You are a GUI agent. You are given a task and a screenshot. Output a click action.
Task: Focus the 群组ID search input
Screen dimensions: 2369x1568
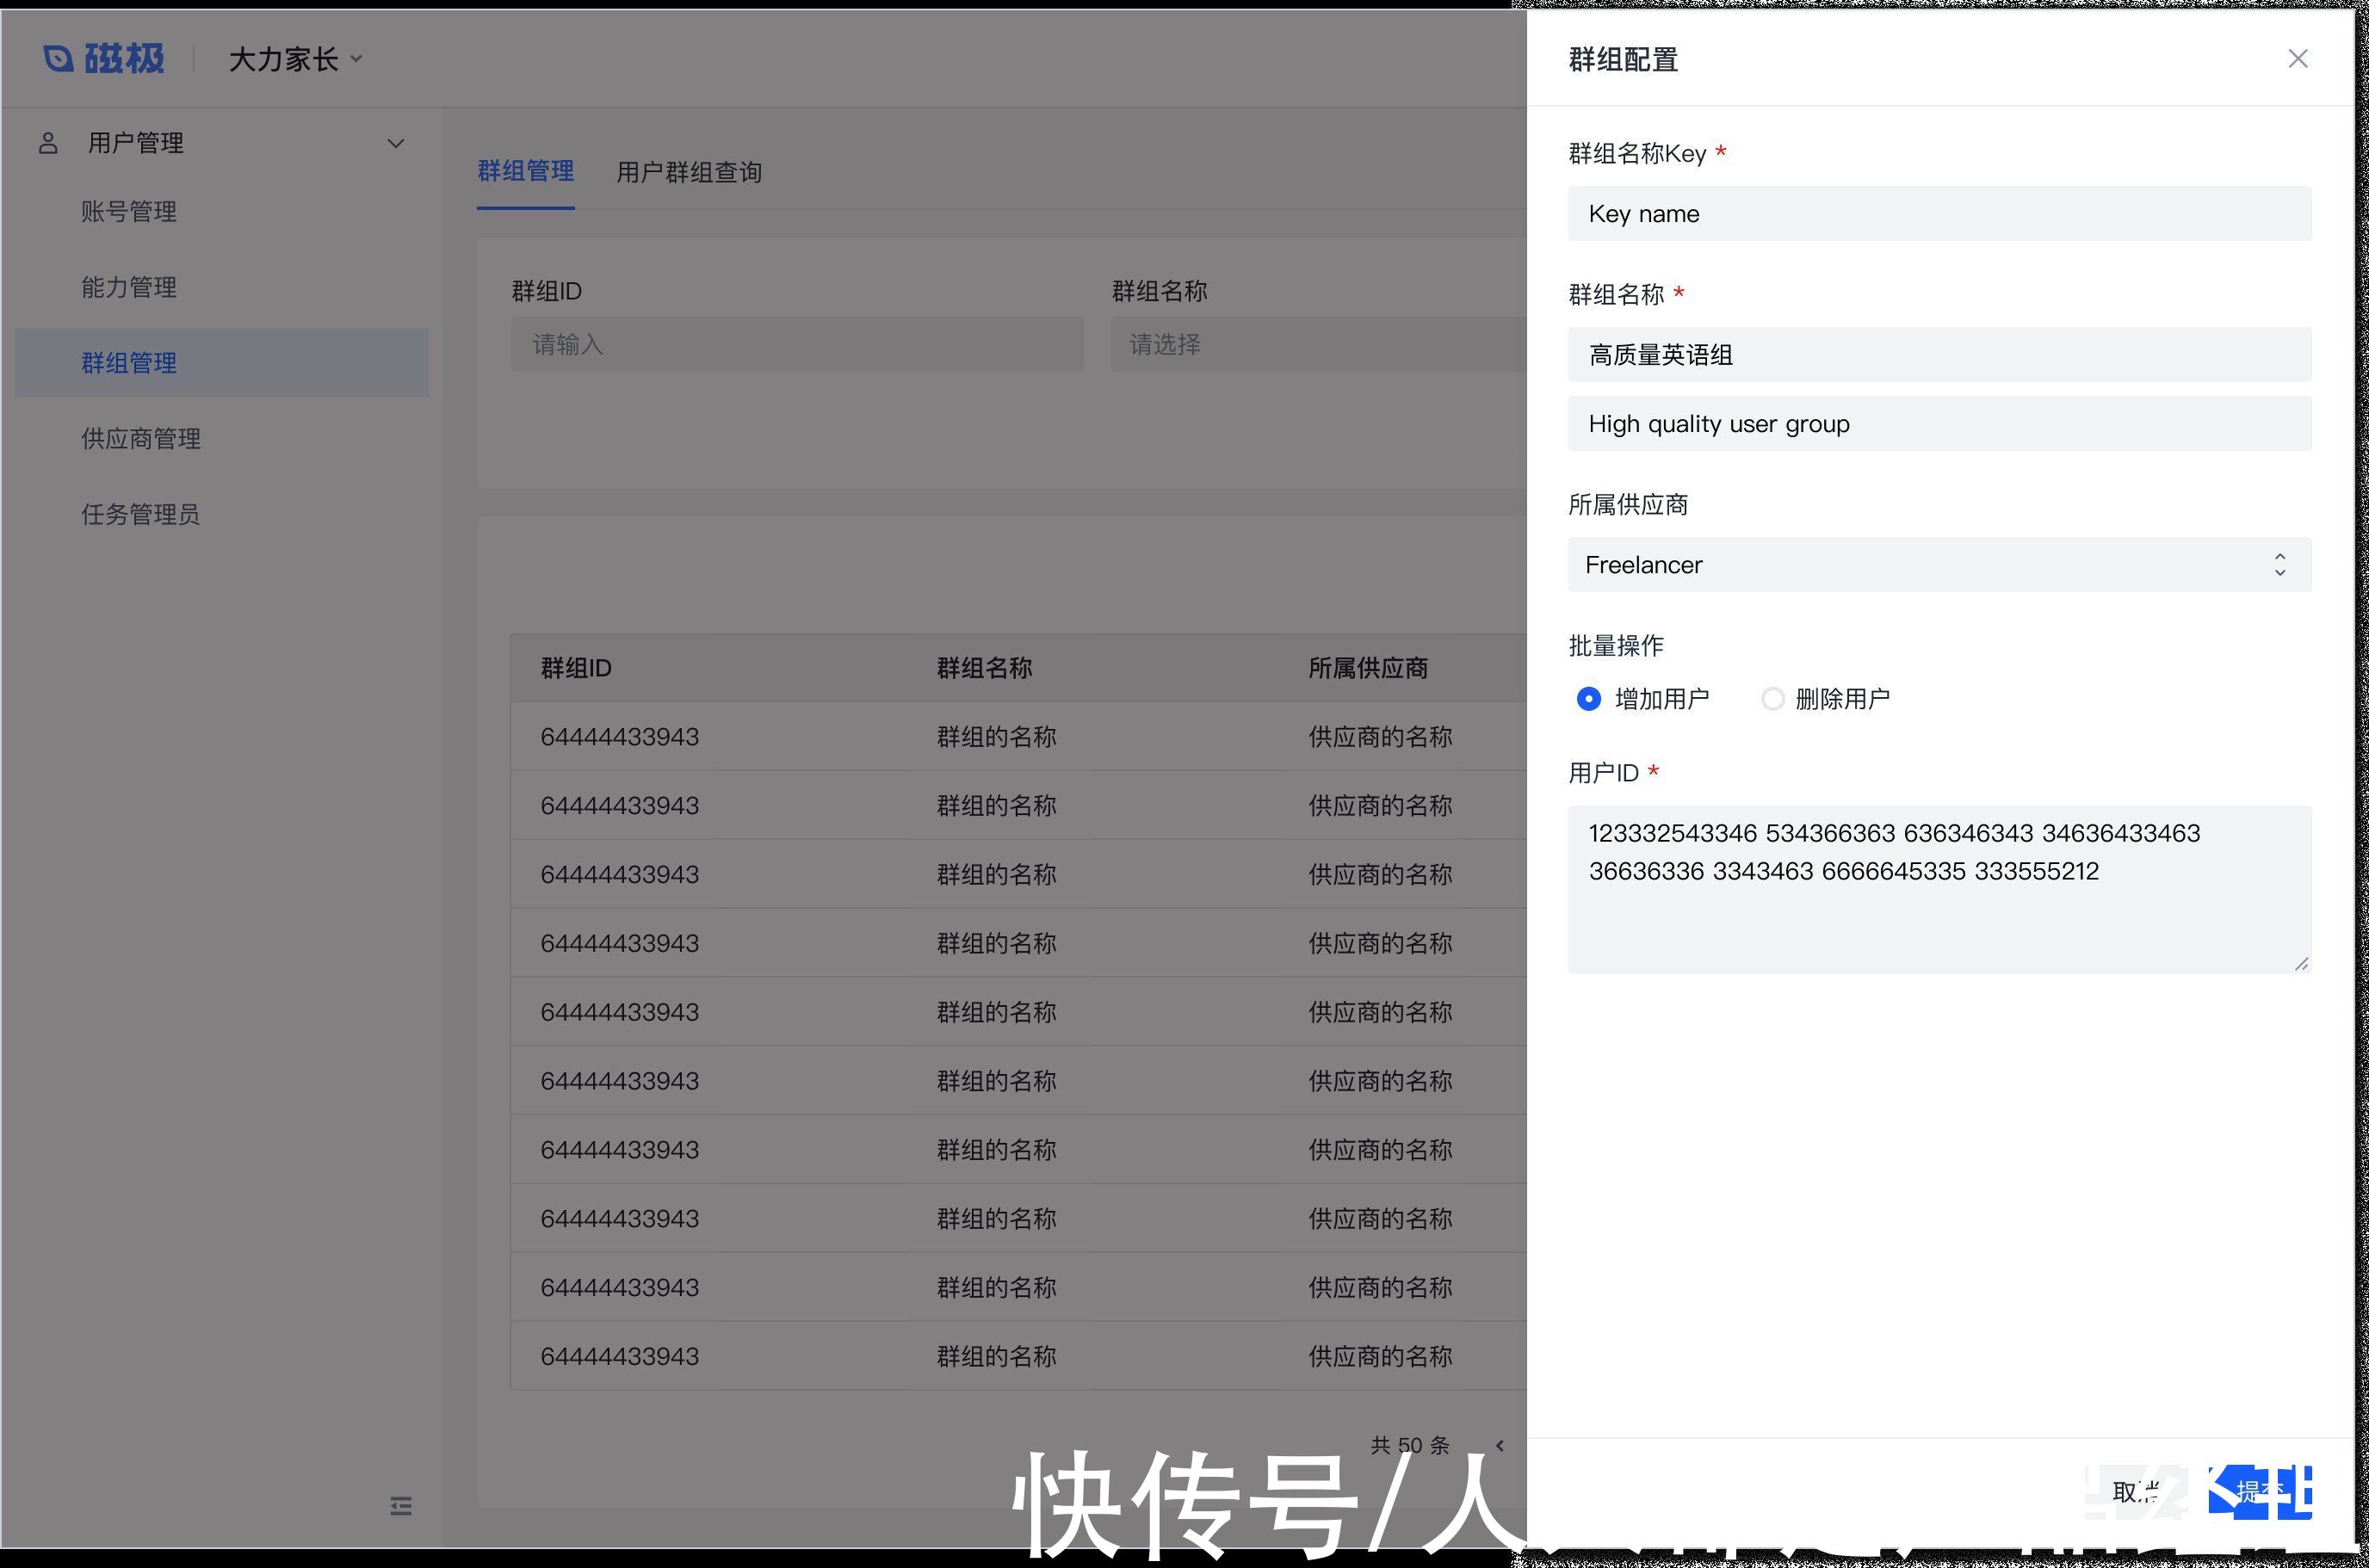797,344
